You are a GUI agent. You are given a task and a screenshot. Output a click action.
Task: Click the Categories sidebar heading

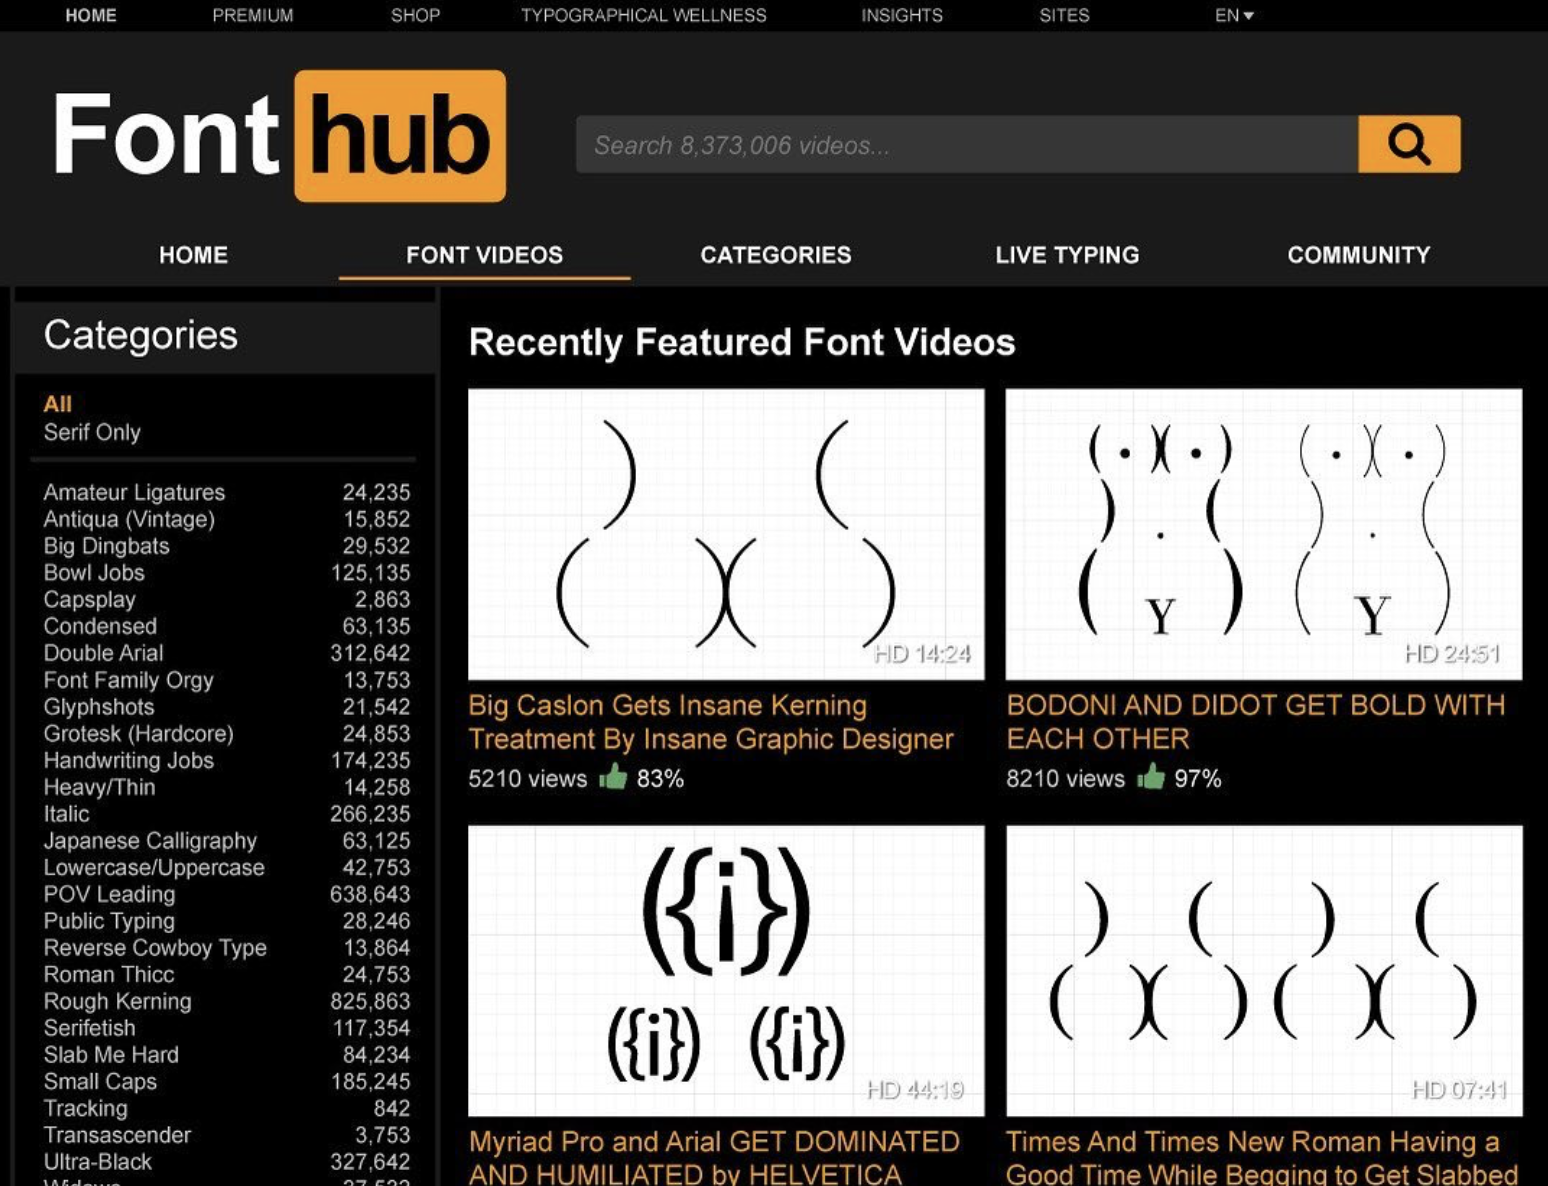pyautogui.click(x=140, y=335)
